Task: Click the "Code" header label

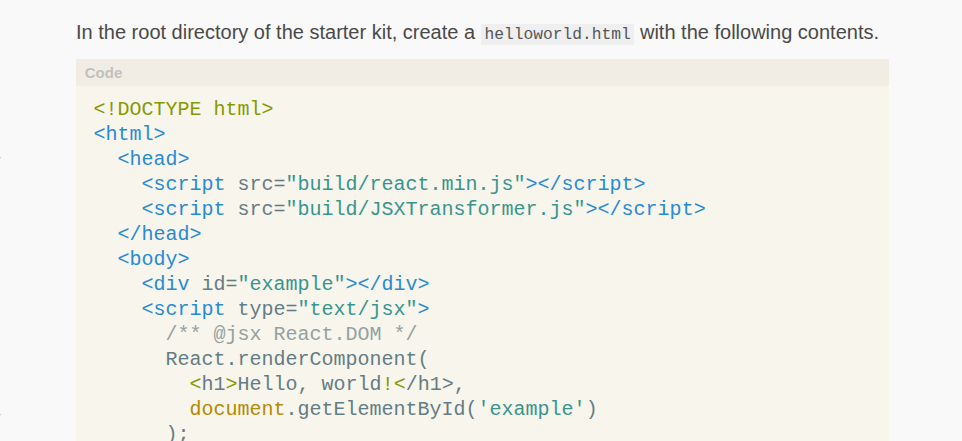Action: 104,73
